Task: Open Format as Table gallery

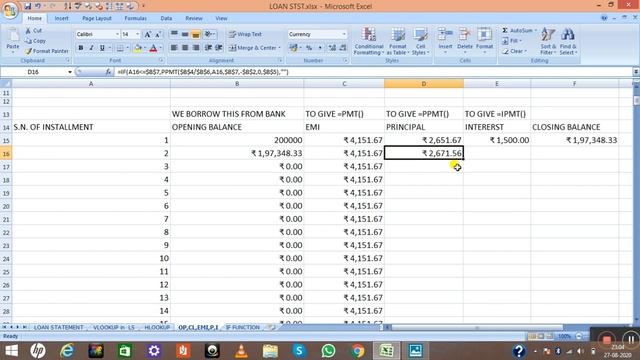Action: pyautogui.click(x=398, y=41)
